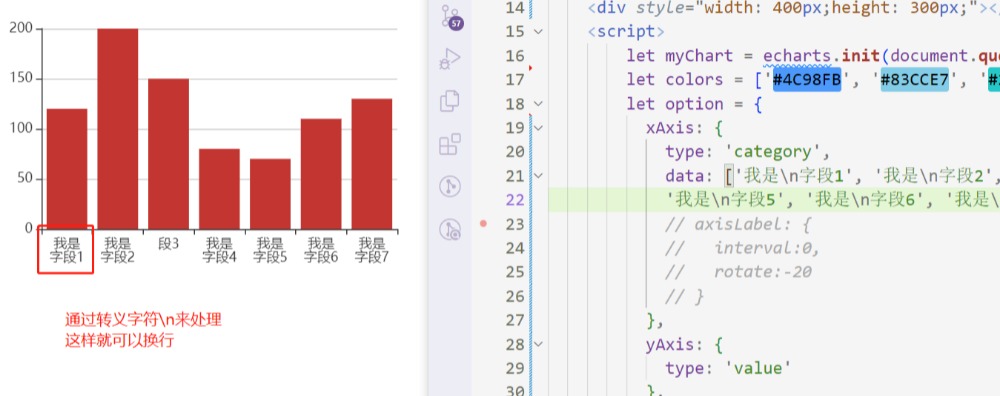
Task: Collapse the script block at line 15
Action: pyautogui.click(x=538, y=31)
